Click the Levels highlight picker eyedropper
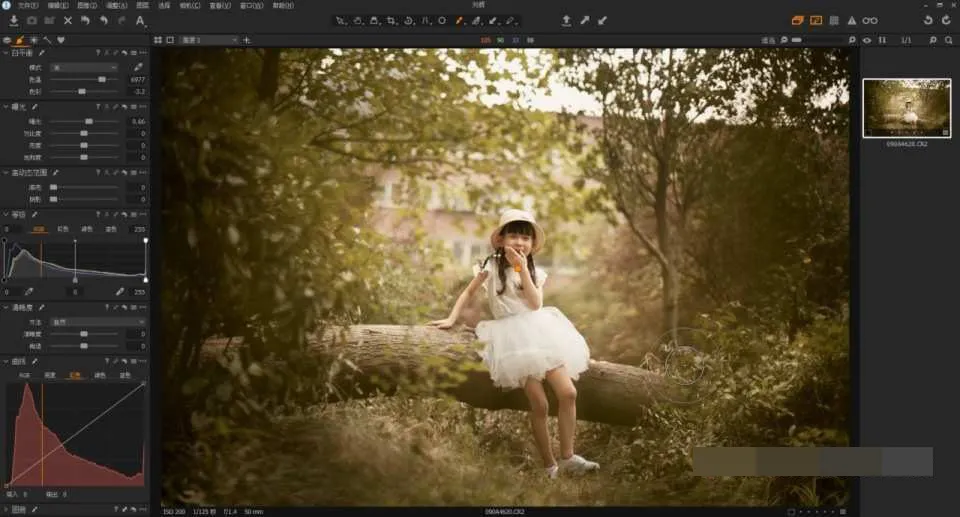The height and width of the screenshot is (517, 960). pos(120,292)
